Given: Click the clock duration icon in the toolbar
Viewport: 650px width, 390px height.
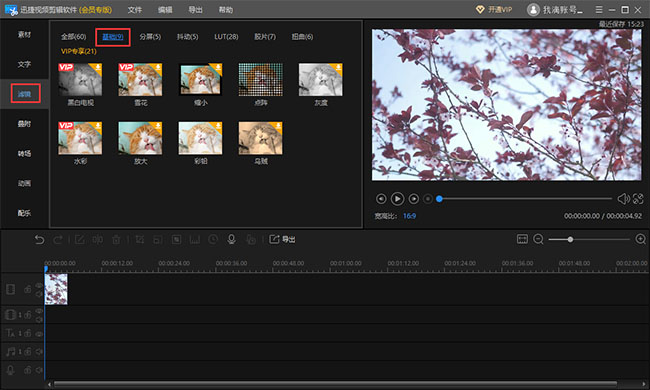Looking at the screenshot, I should click(213, 240).
